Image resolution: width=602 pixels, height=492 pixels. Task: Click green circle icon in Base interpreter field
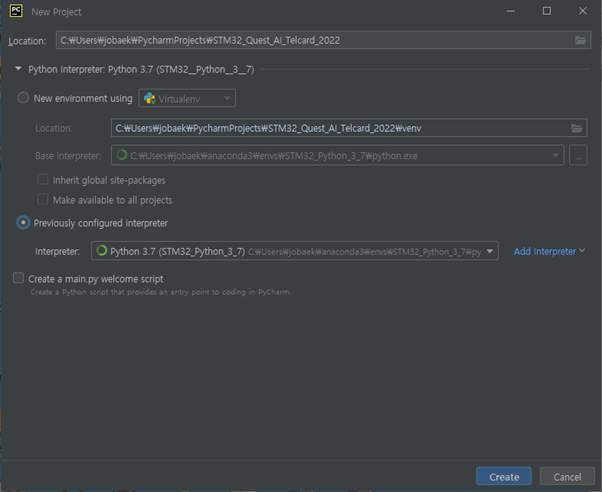click(x=122, y=155)
